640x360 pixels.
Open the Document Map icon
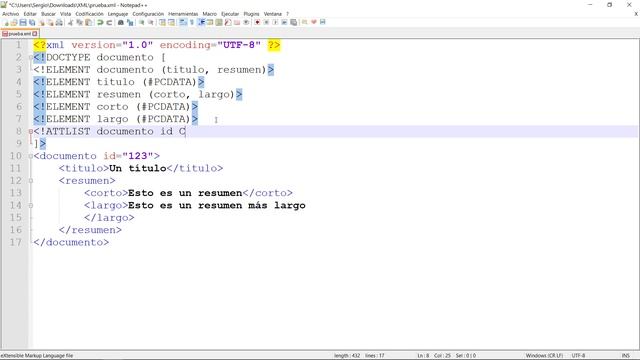219,22
